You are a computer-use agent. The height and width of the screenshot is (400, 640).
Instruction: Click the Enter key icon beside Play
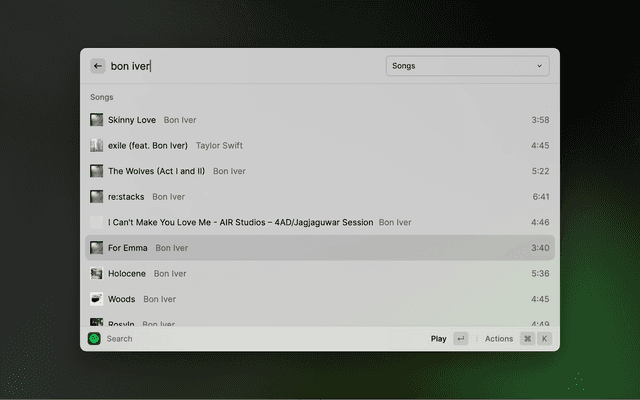coord(460,339)
